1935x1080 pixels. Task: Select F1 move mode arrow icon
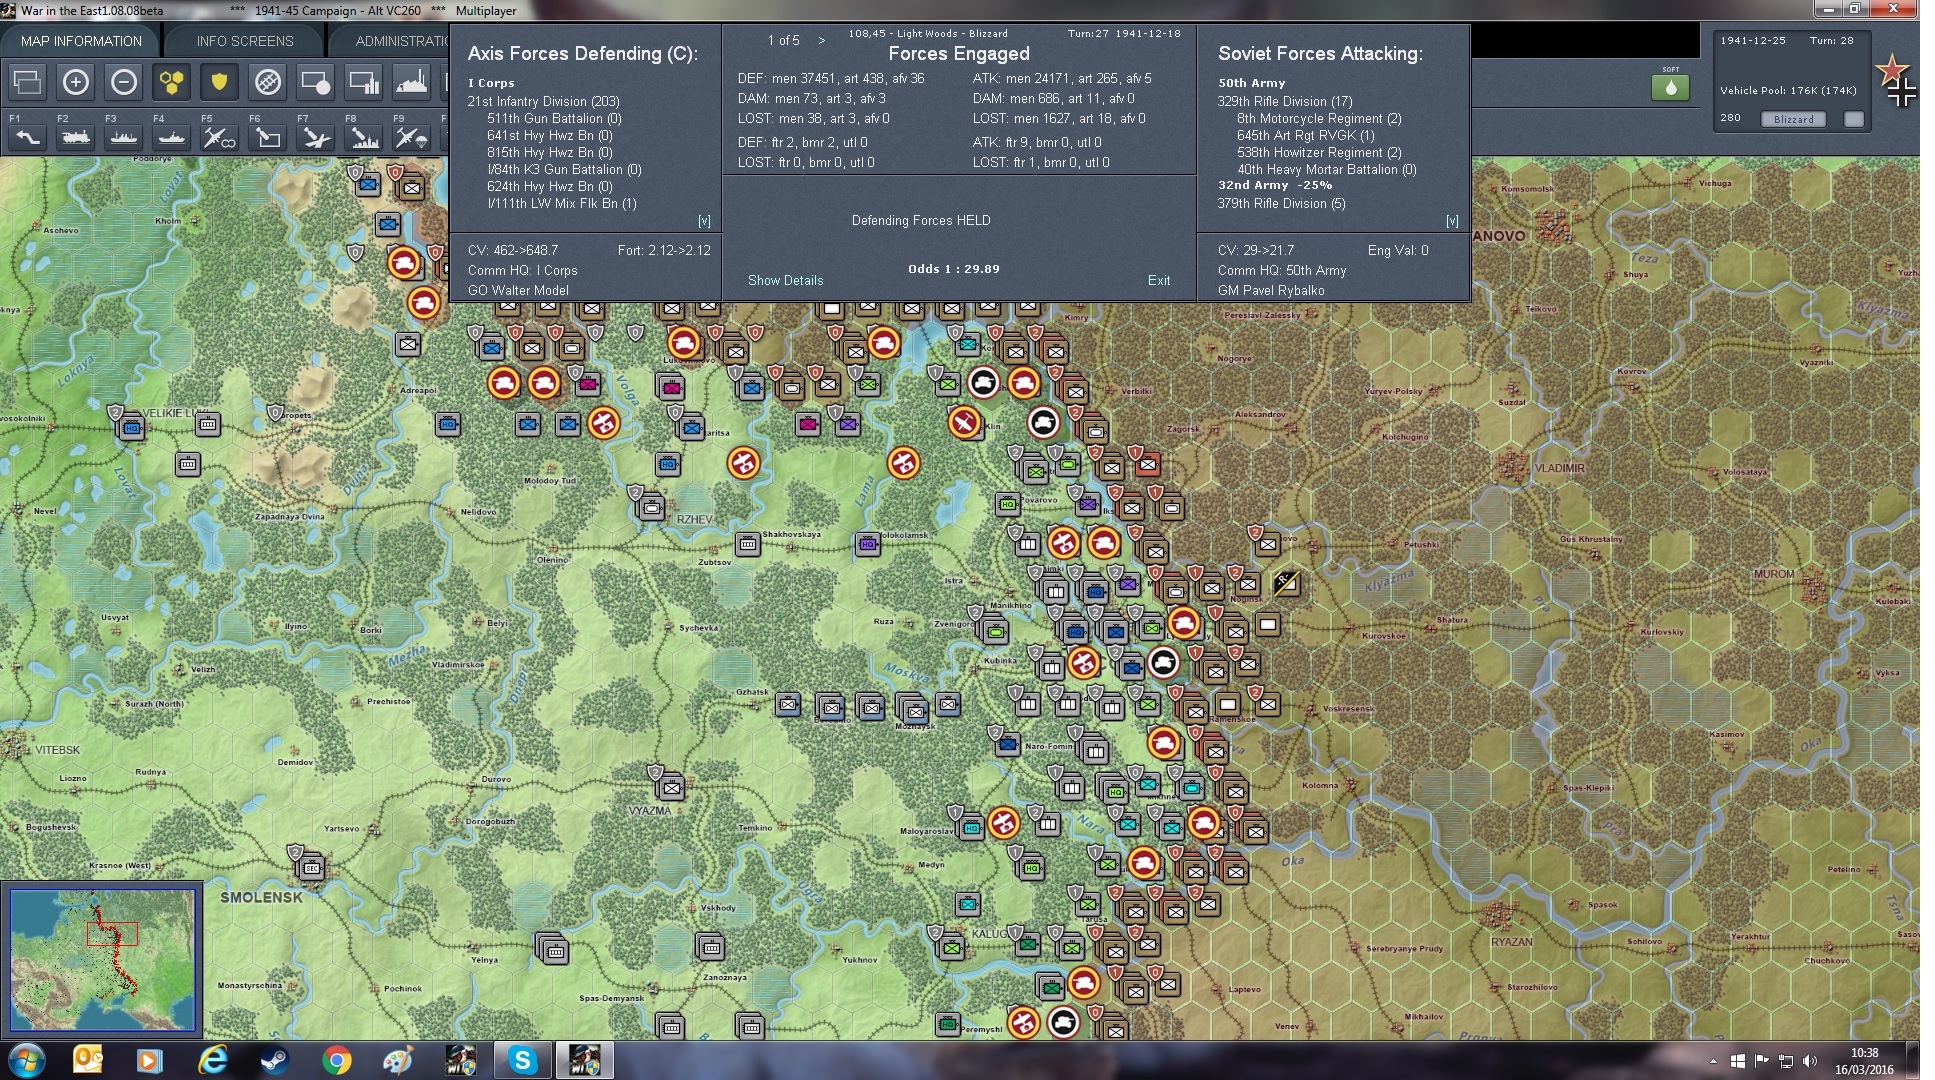27,138
